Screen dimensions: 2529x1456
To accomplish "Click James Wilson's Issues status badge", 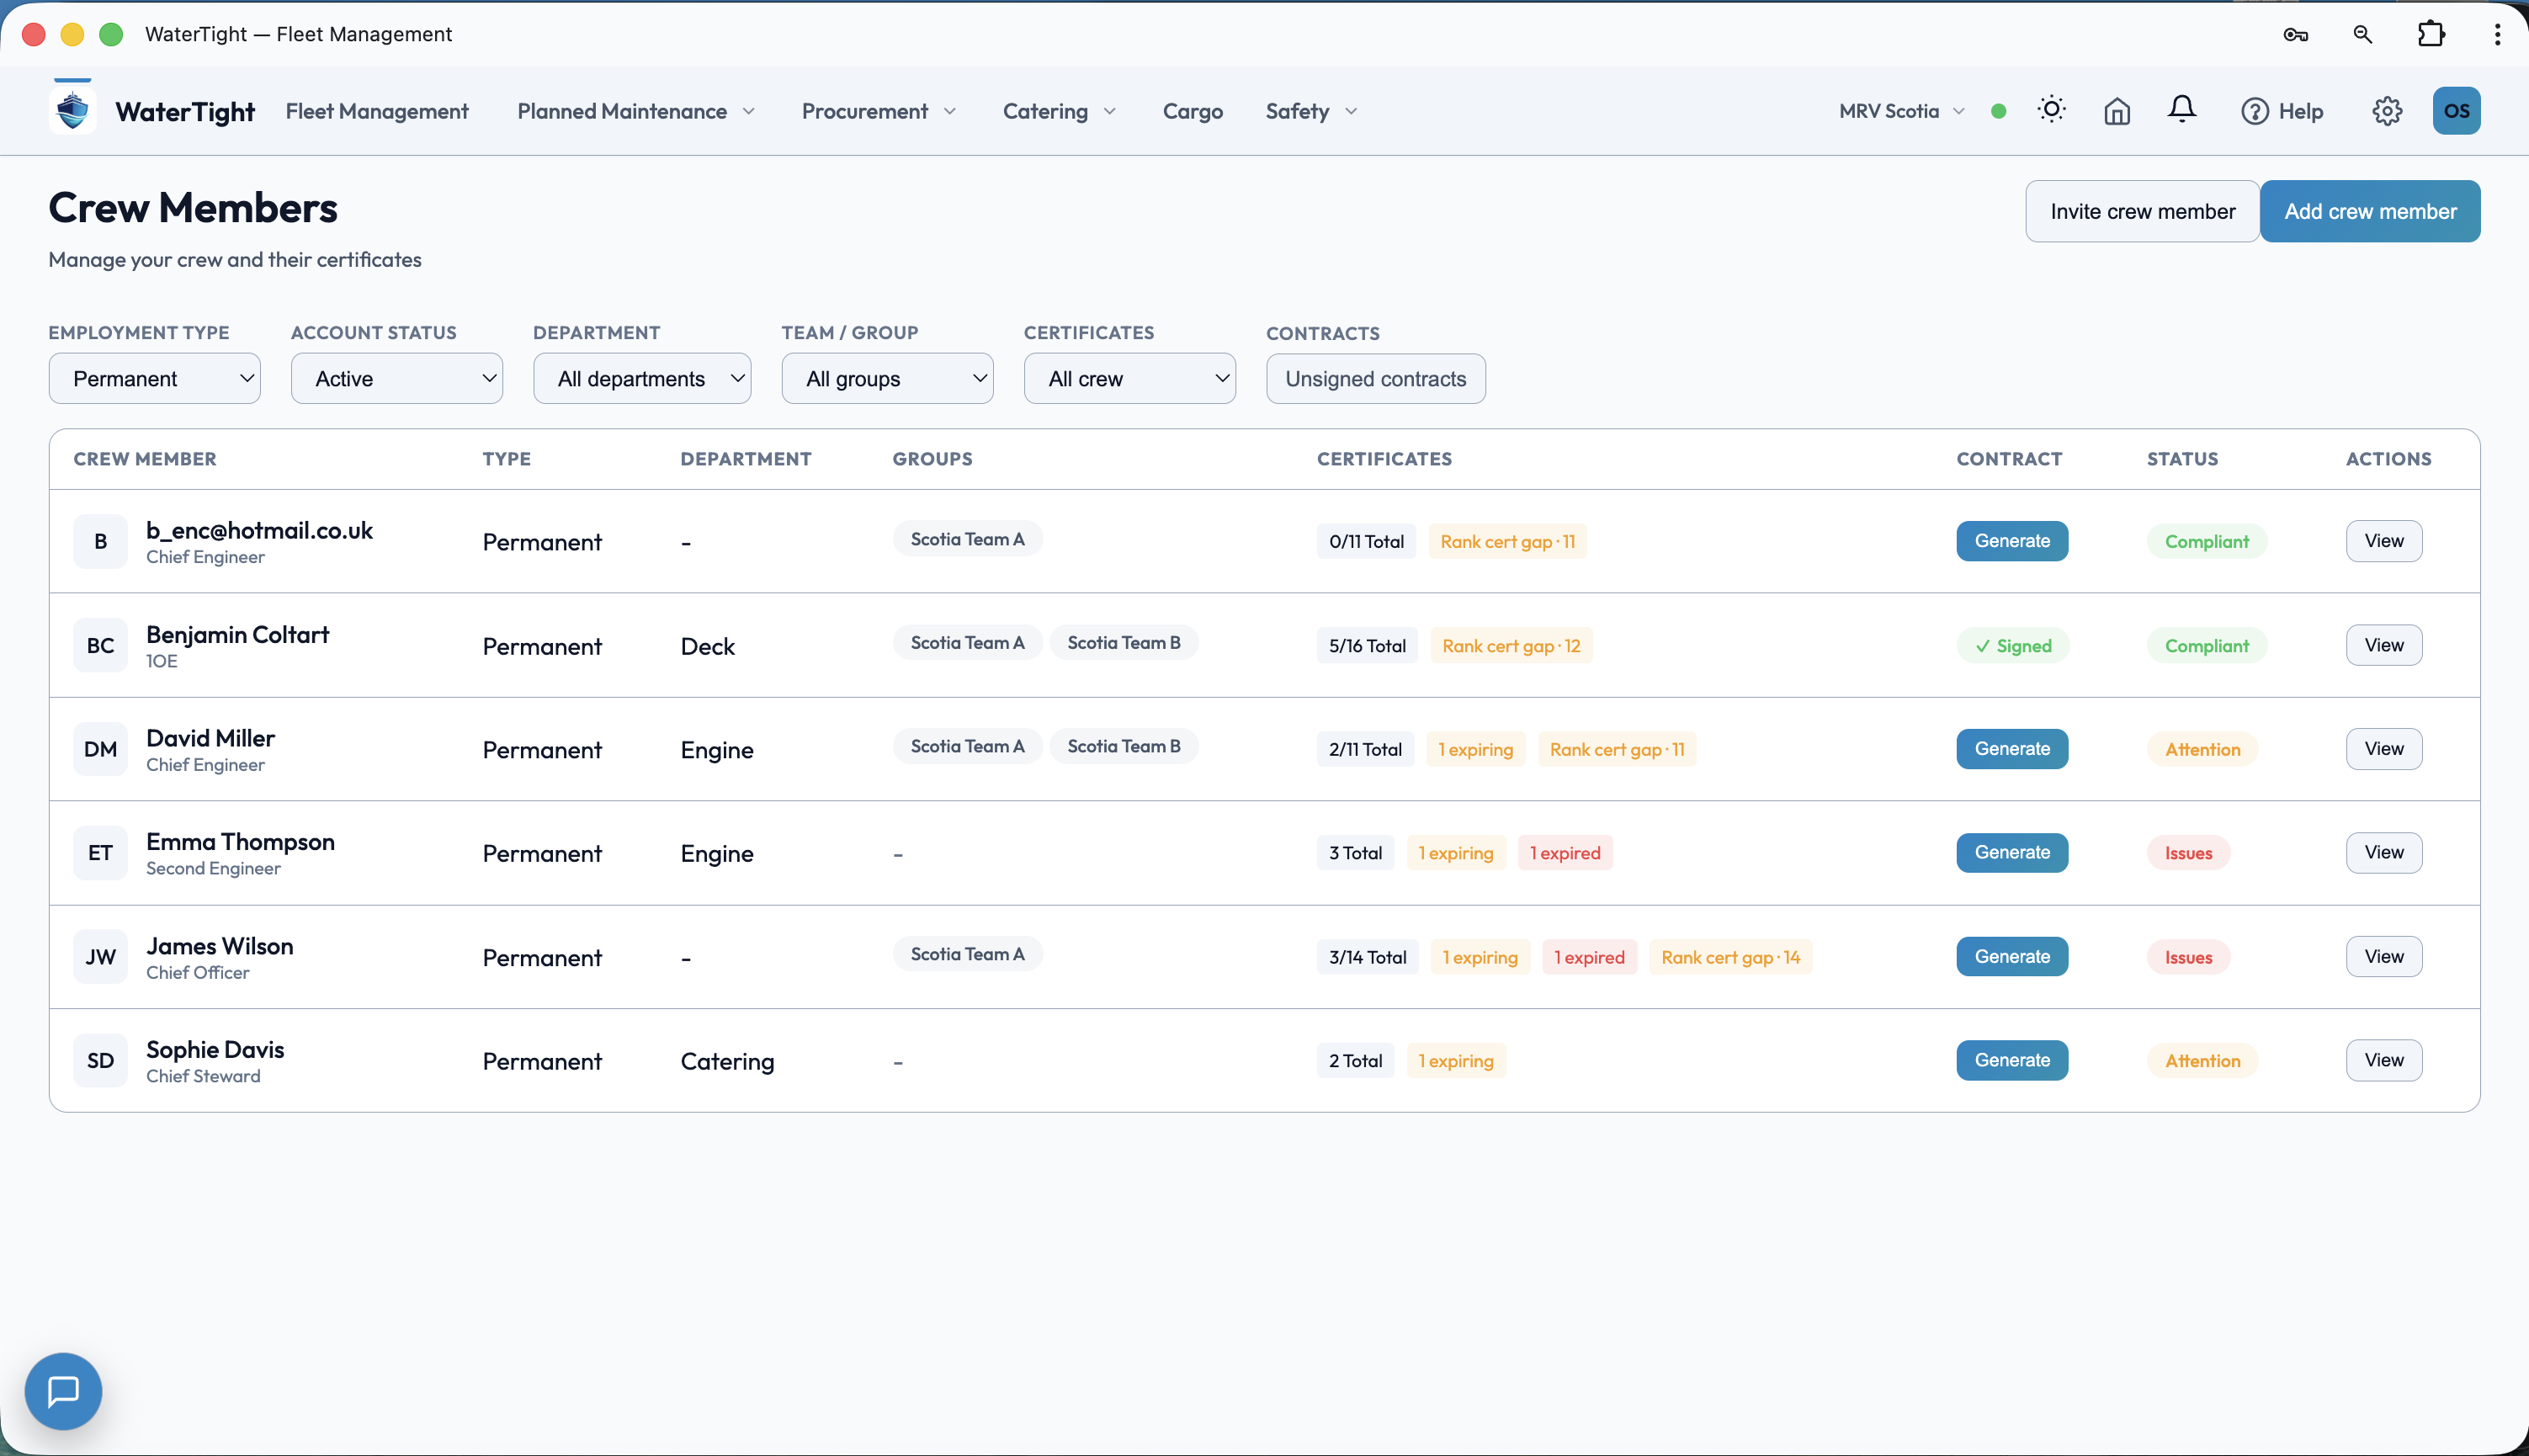I will click(2188, 958).
